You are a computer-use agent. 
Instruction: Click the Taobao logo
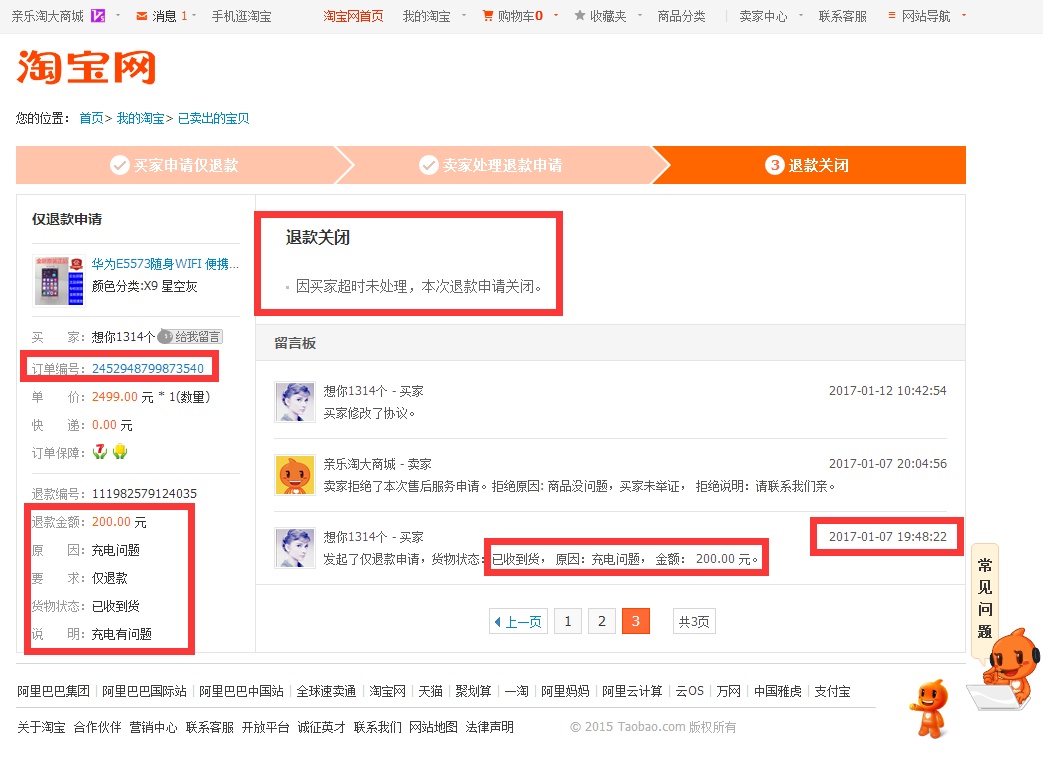click(86, 67)
